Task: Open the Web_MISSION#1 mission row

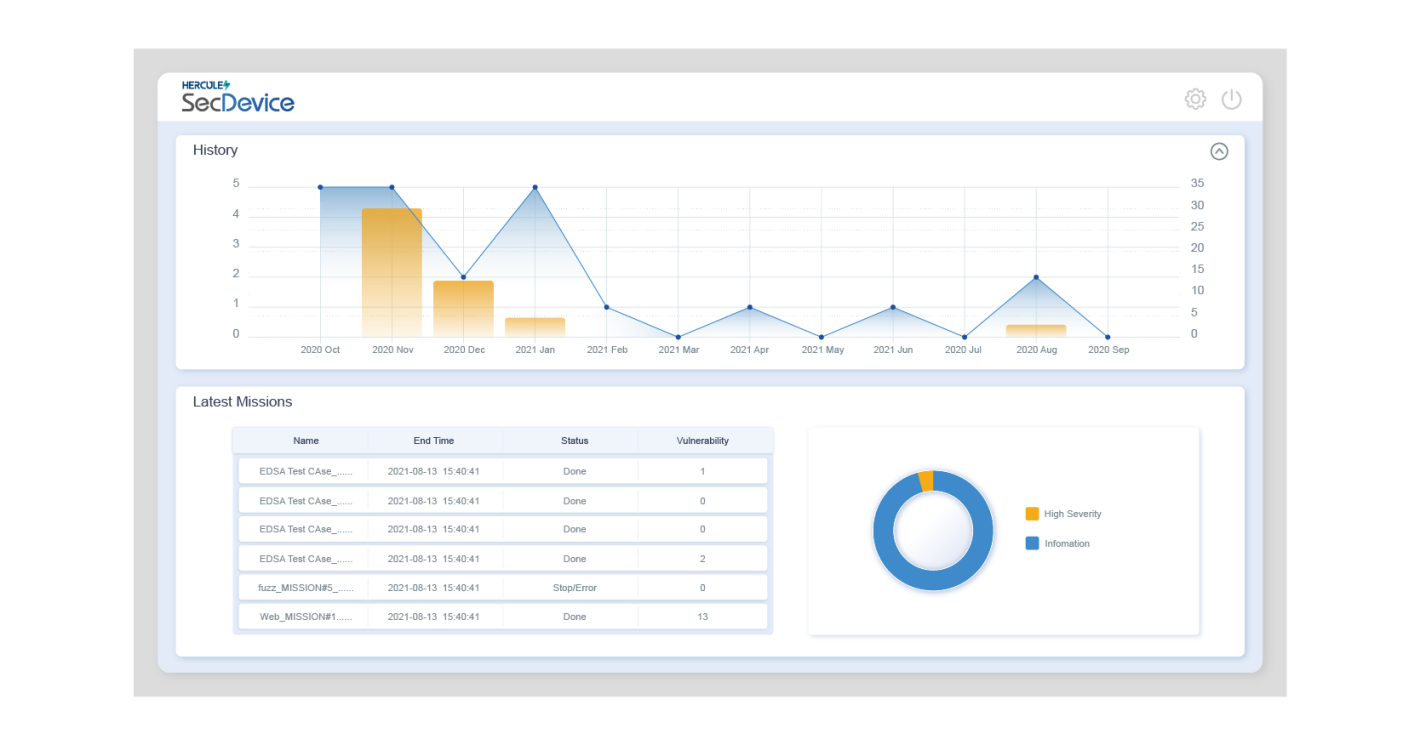Action: 305,617
